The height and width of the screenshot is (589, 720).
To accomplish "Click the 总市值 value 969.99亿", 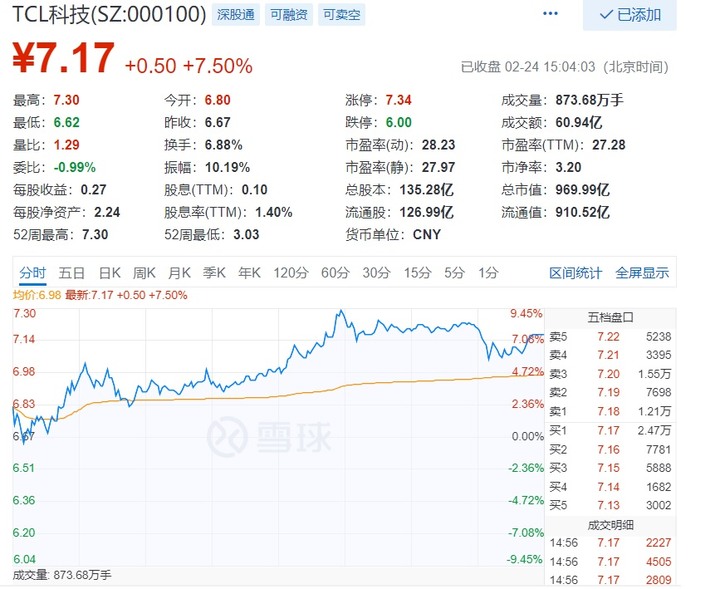I will point(582,190).
